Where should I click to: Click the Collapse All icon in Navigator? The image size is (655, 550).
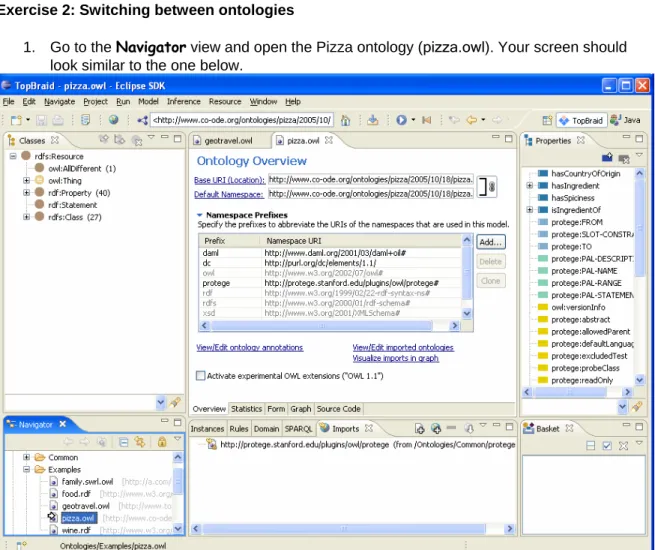point(124,442)
